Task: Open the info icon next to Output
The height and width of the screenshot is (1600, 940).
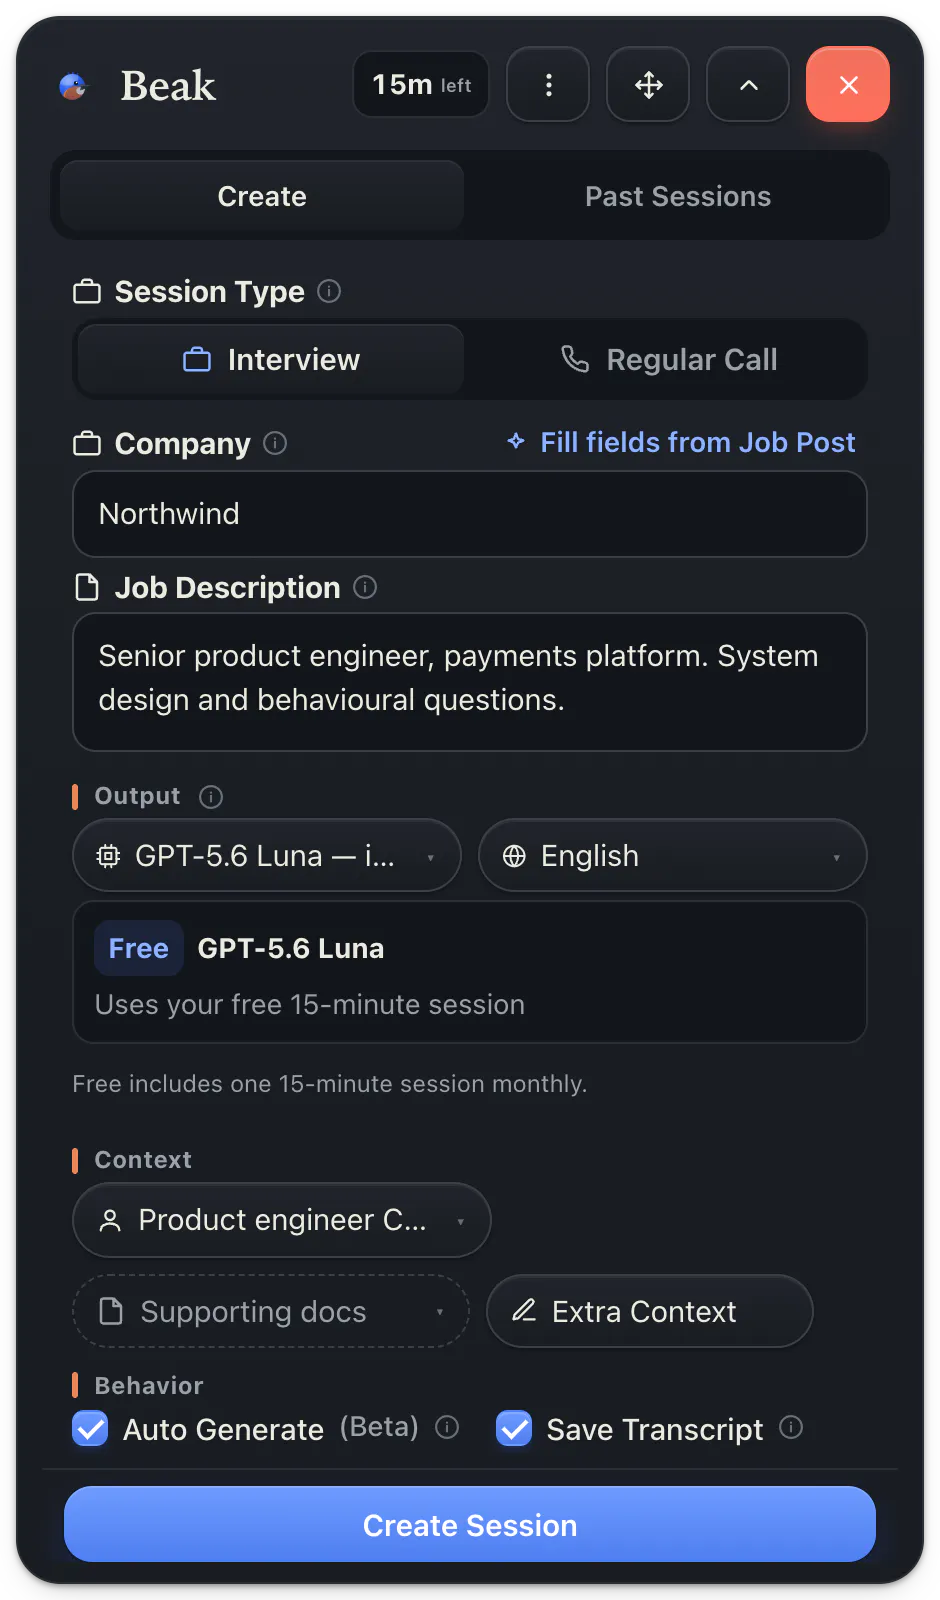Action: coord(211,797)
